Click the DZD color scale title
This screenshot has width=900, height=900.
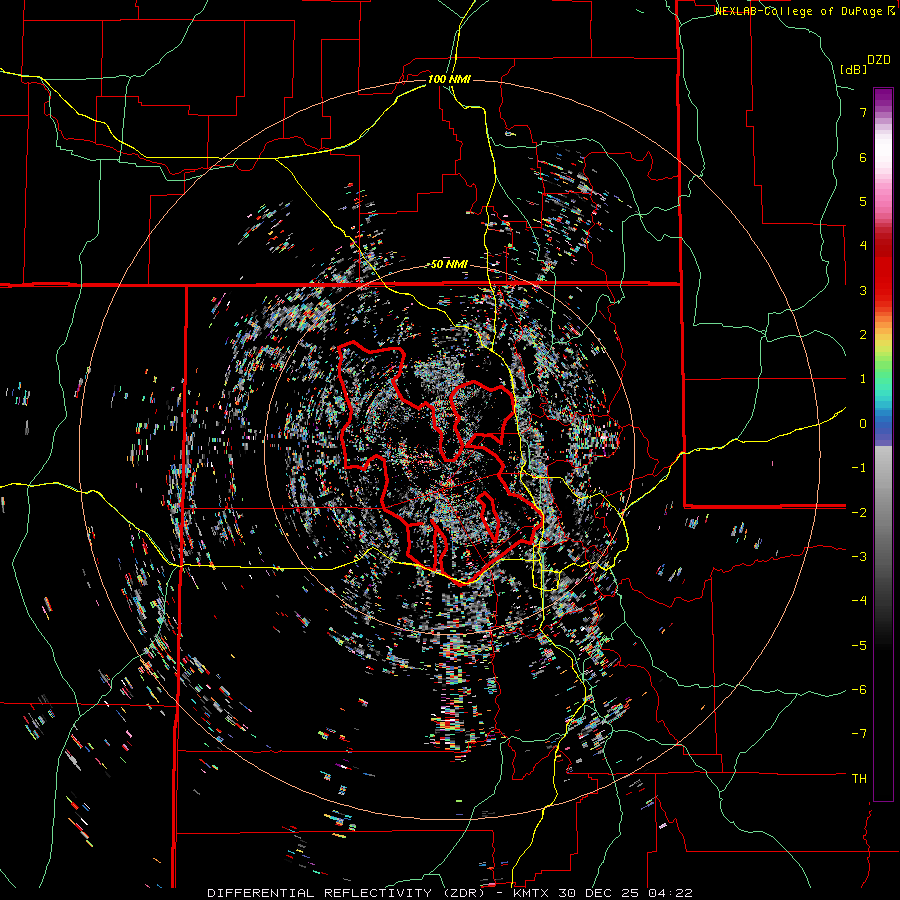(x=878, y=60)
